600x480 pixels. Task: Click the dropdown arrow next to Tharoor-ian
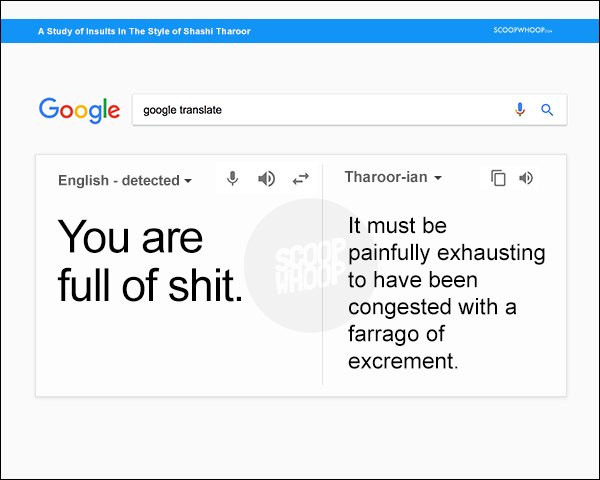[x=438, y=178]
